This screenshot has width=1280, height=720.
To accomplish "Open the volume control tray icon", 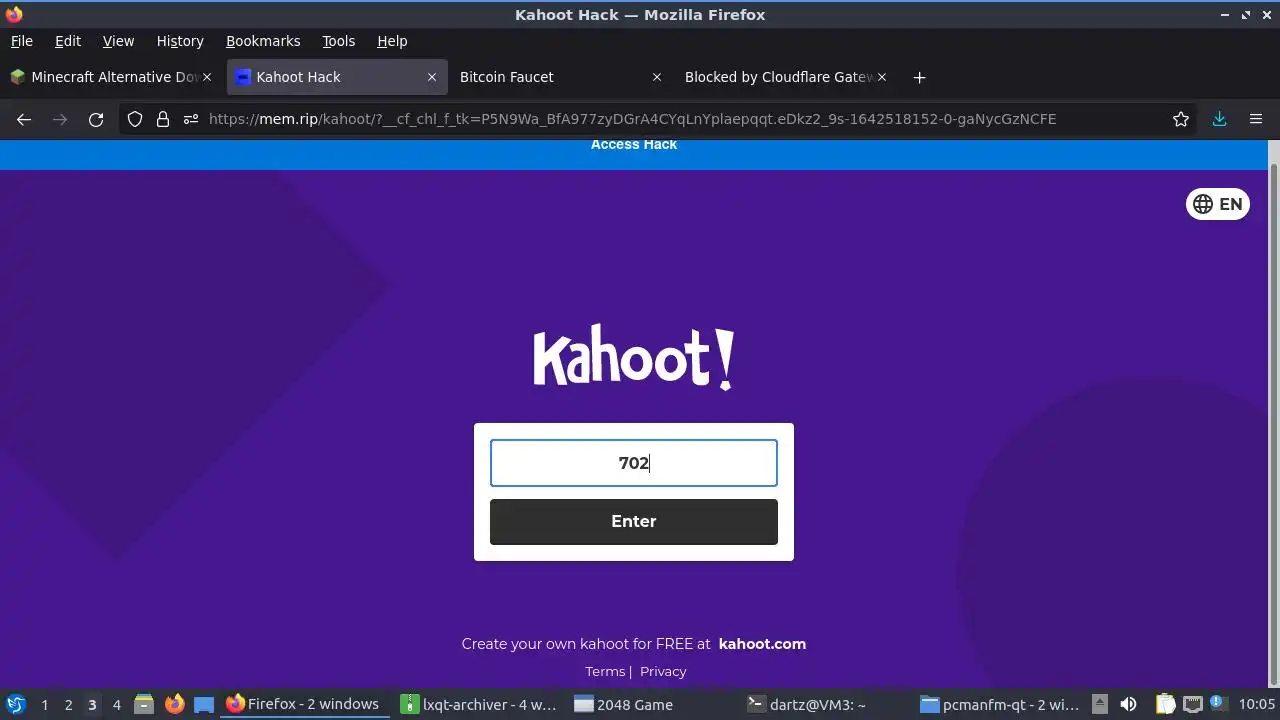I will (x=1128, y=704).
